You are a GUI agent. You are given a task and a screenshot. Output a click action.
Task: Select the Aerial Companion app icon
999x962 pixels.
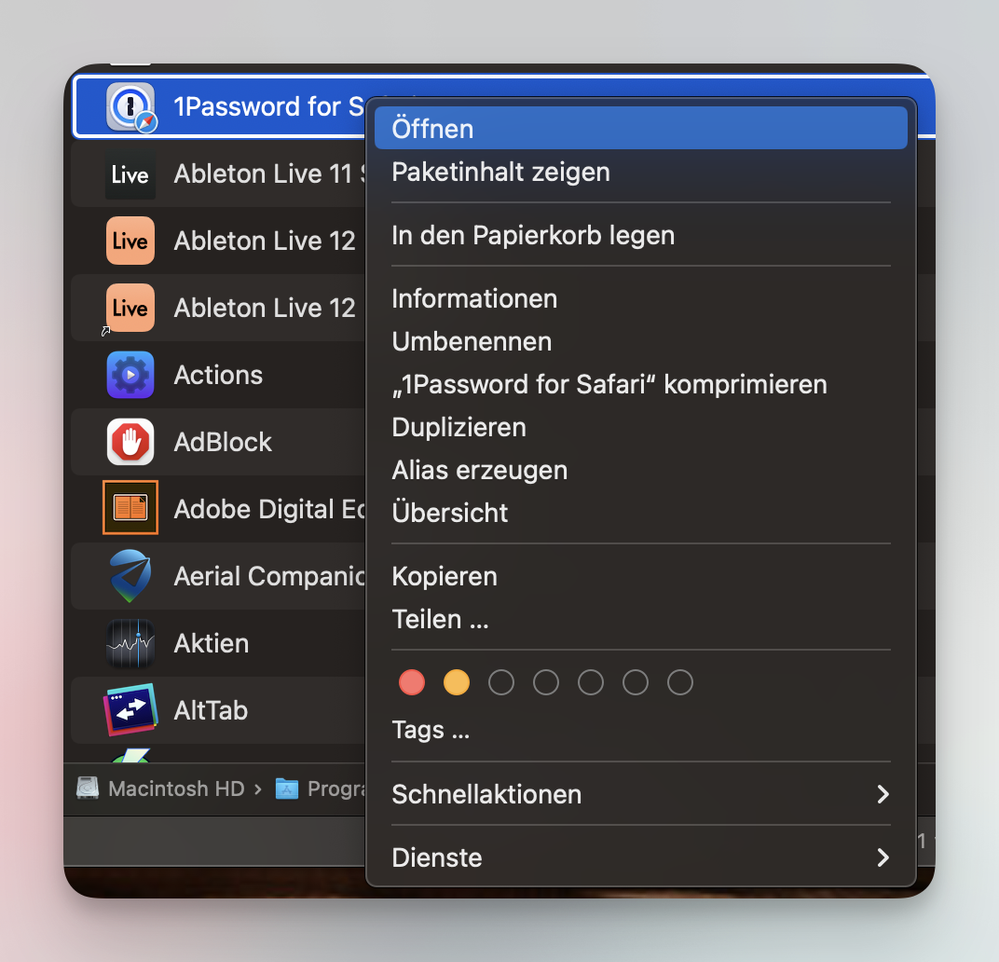tap(130, 576)
